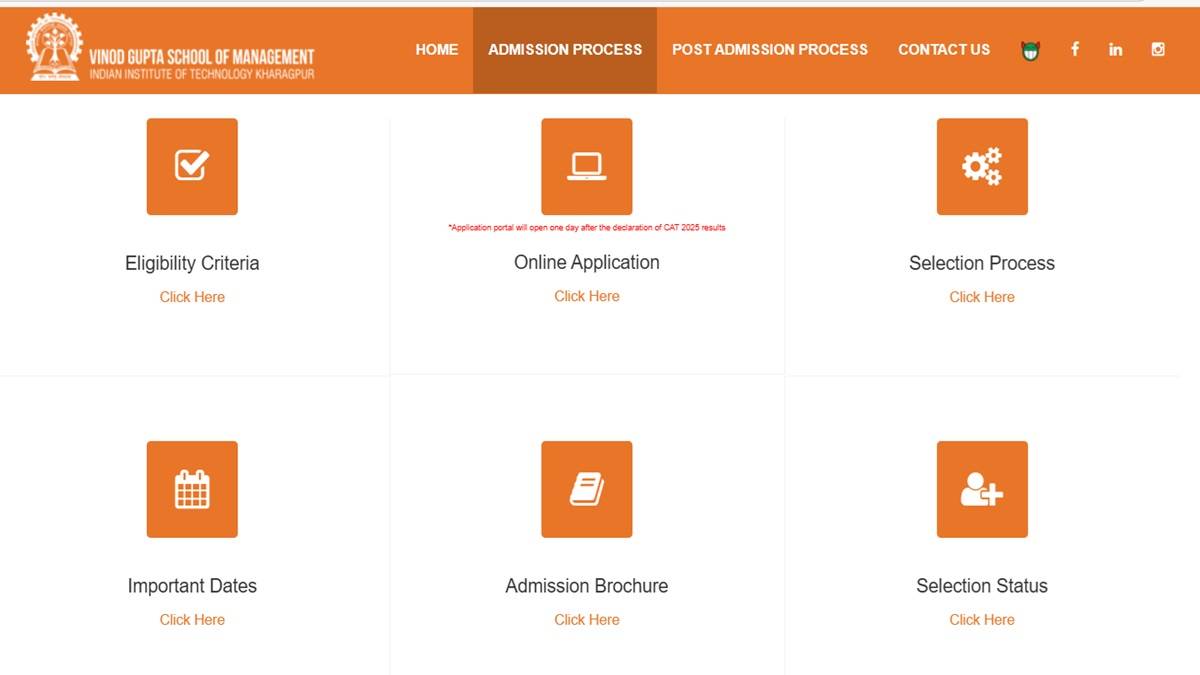Click Here link under Important Dates
This screenshot has height=675, width=1200.
click(192, 620)
